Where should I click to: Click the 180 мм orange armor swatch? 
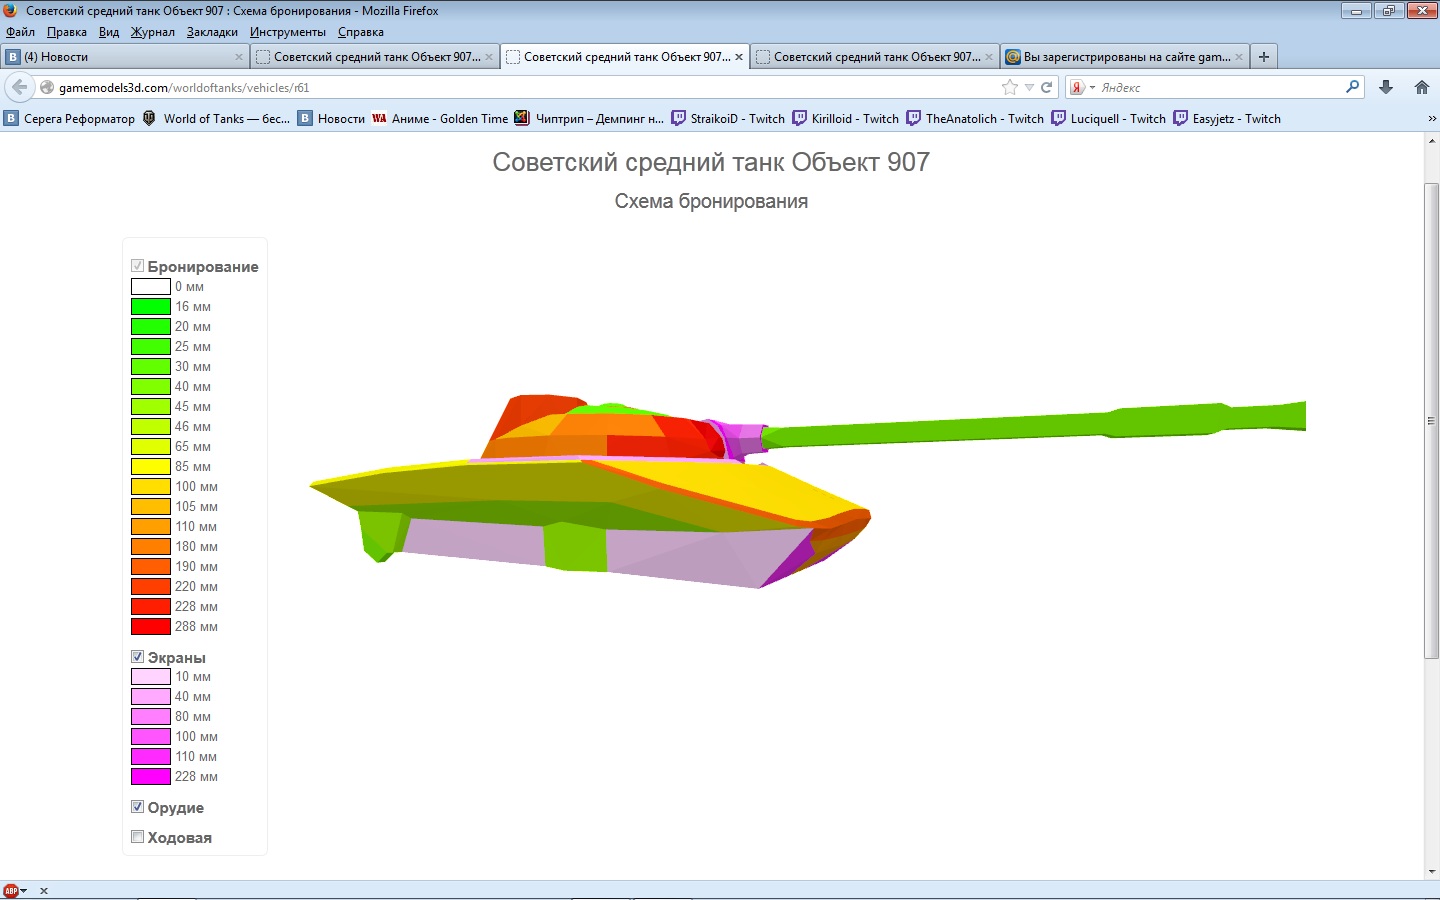tap(151, 547)
